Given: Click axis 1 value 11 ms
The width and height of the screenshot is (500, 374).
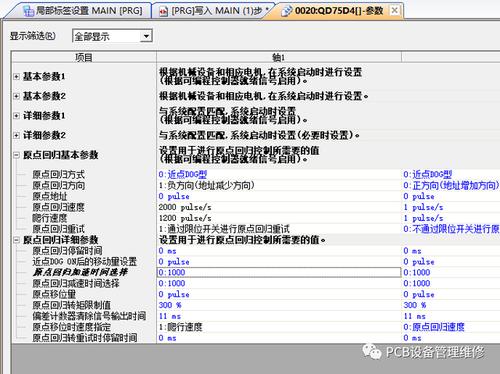Looking at the screenshot, I should click(x=170, y=316).
